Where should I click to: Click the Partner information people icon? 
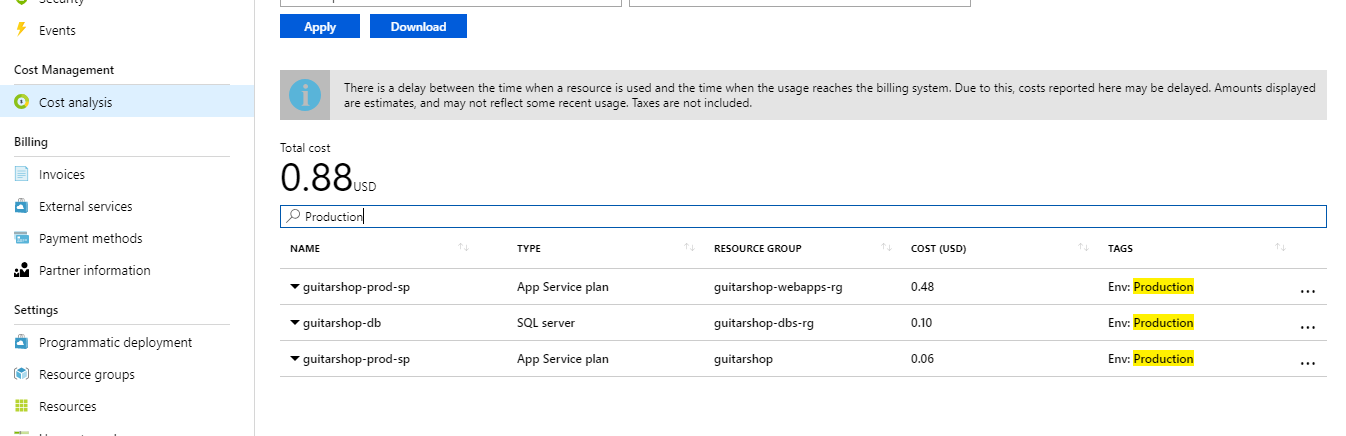[x=21, y=270]
